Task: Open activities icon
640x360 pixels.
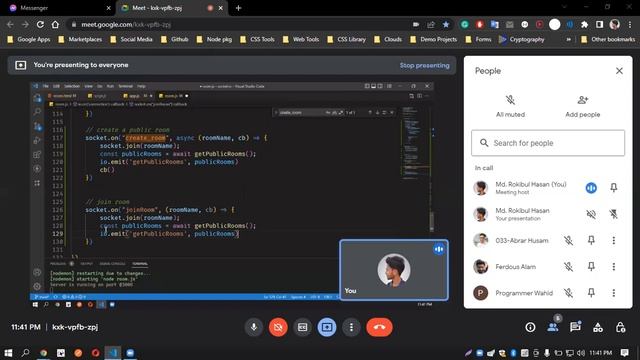Action: 598,327
